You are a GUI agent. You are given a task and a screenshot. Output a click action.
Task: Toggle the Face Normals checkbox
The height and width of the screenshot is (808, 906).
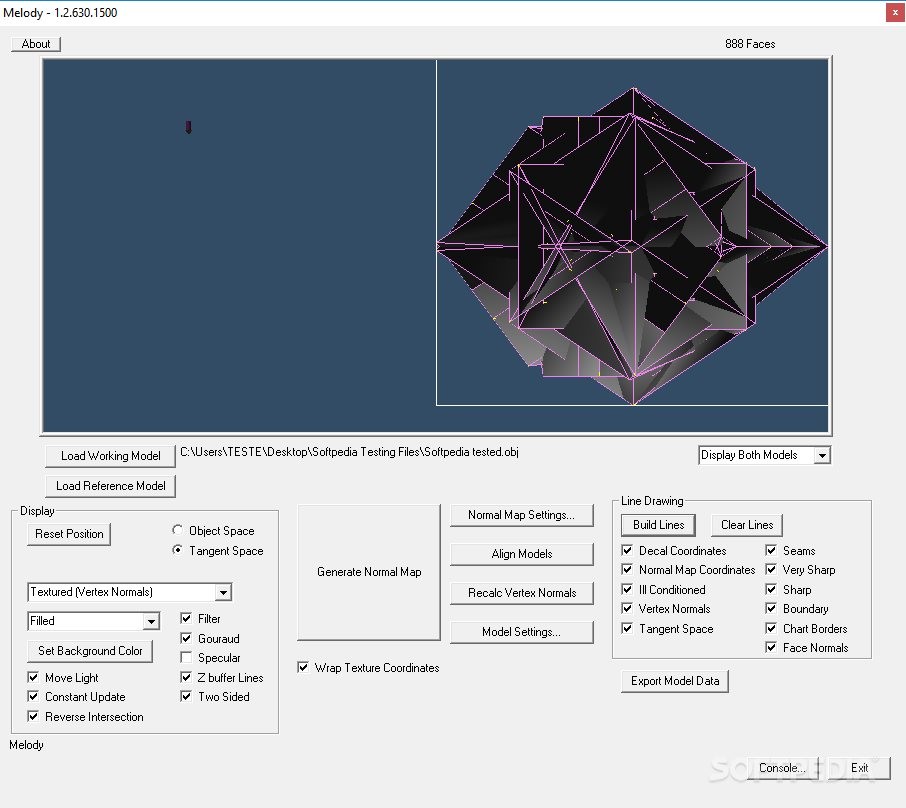[771, 647]
